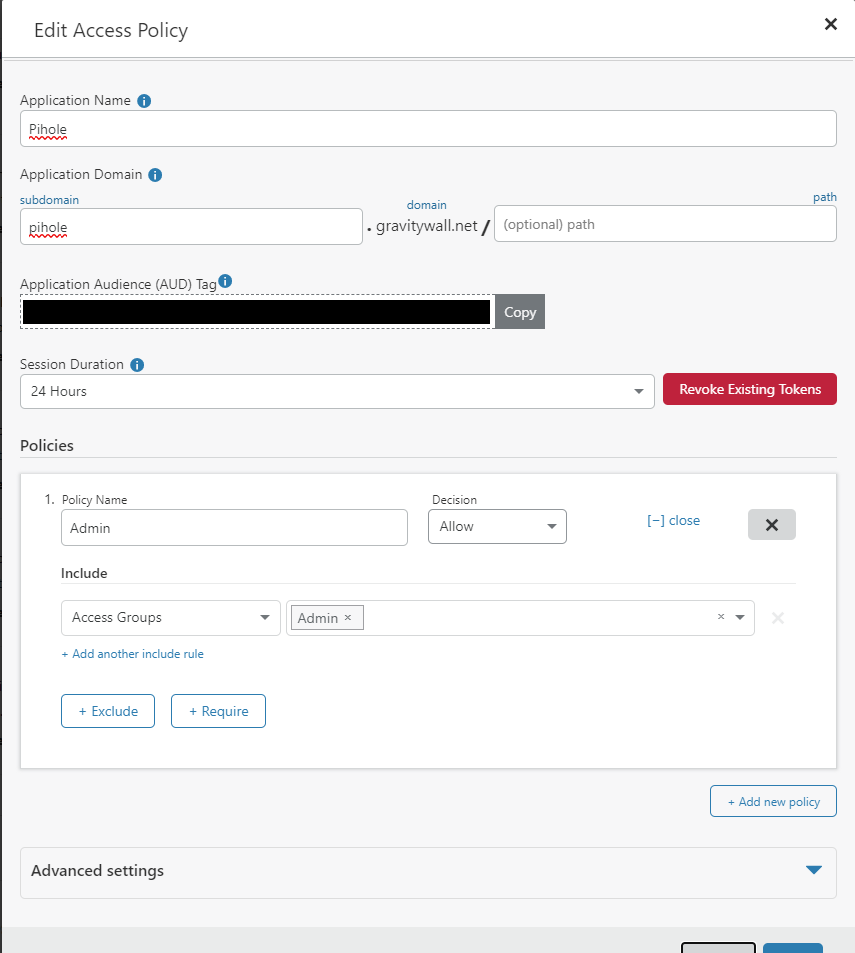The height and width of the screenshot is (953, 855).
Task: Copy the Application Audience tag
Action: coord(519,311)
